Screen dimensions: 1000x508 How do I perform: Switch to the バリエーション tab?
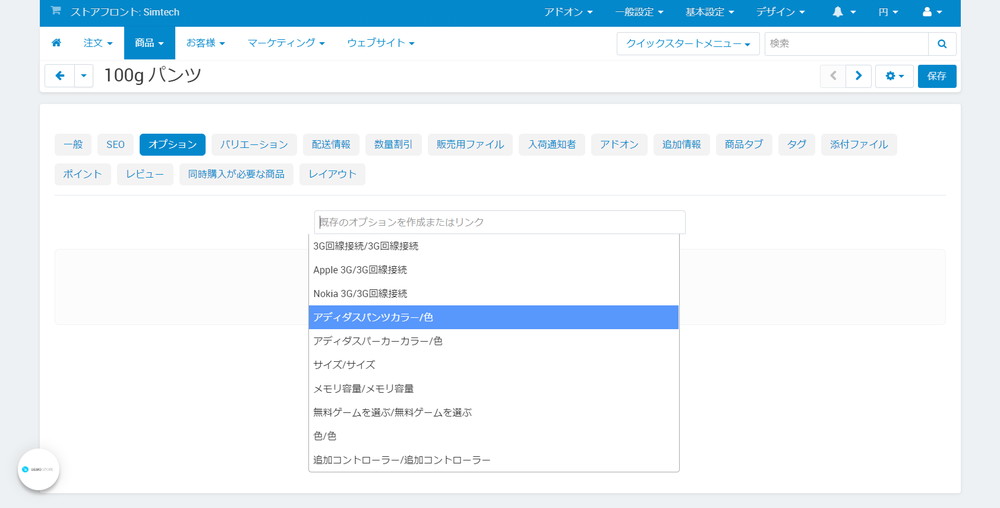click(x=254, y=145)
